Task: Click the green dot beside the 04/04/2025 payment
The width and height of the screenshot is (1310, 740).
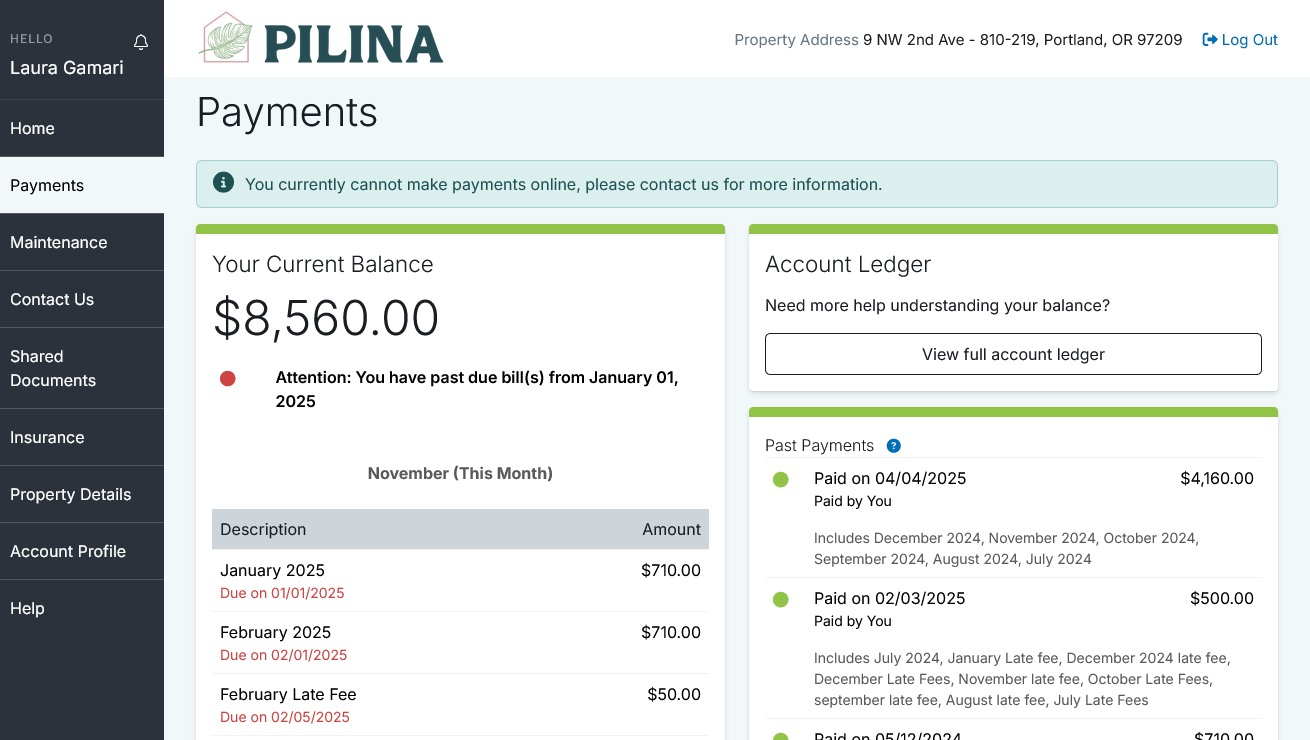Action: pos(781,480)
